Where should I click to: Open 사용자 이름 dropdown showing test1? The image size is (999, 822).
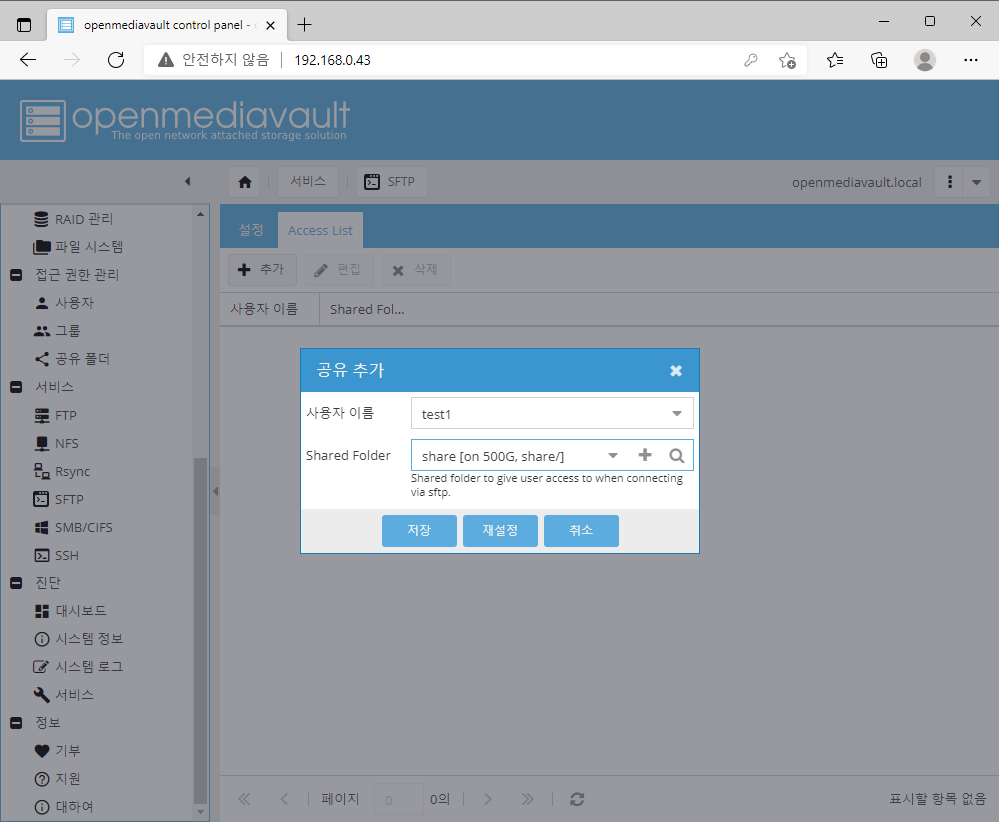(677, 414)
